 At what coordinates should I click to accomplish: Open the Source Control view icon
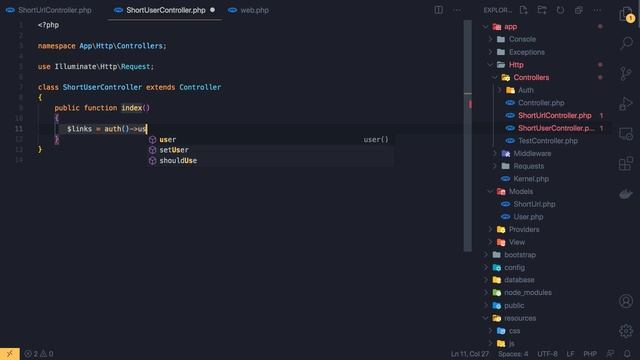tap(625, 73)
